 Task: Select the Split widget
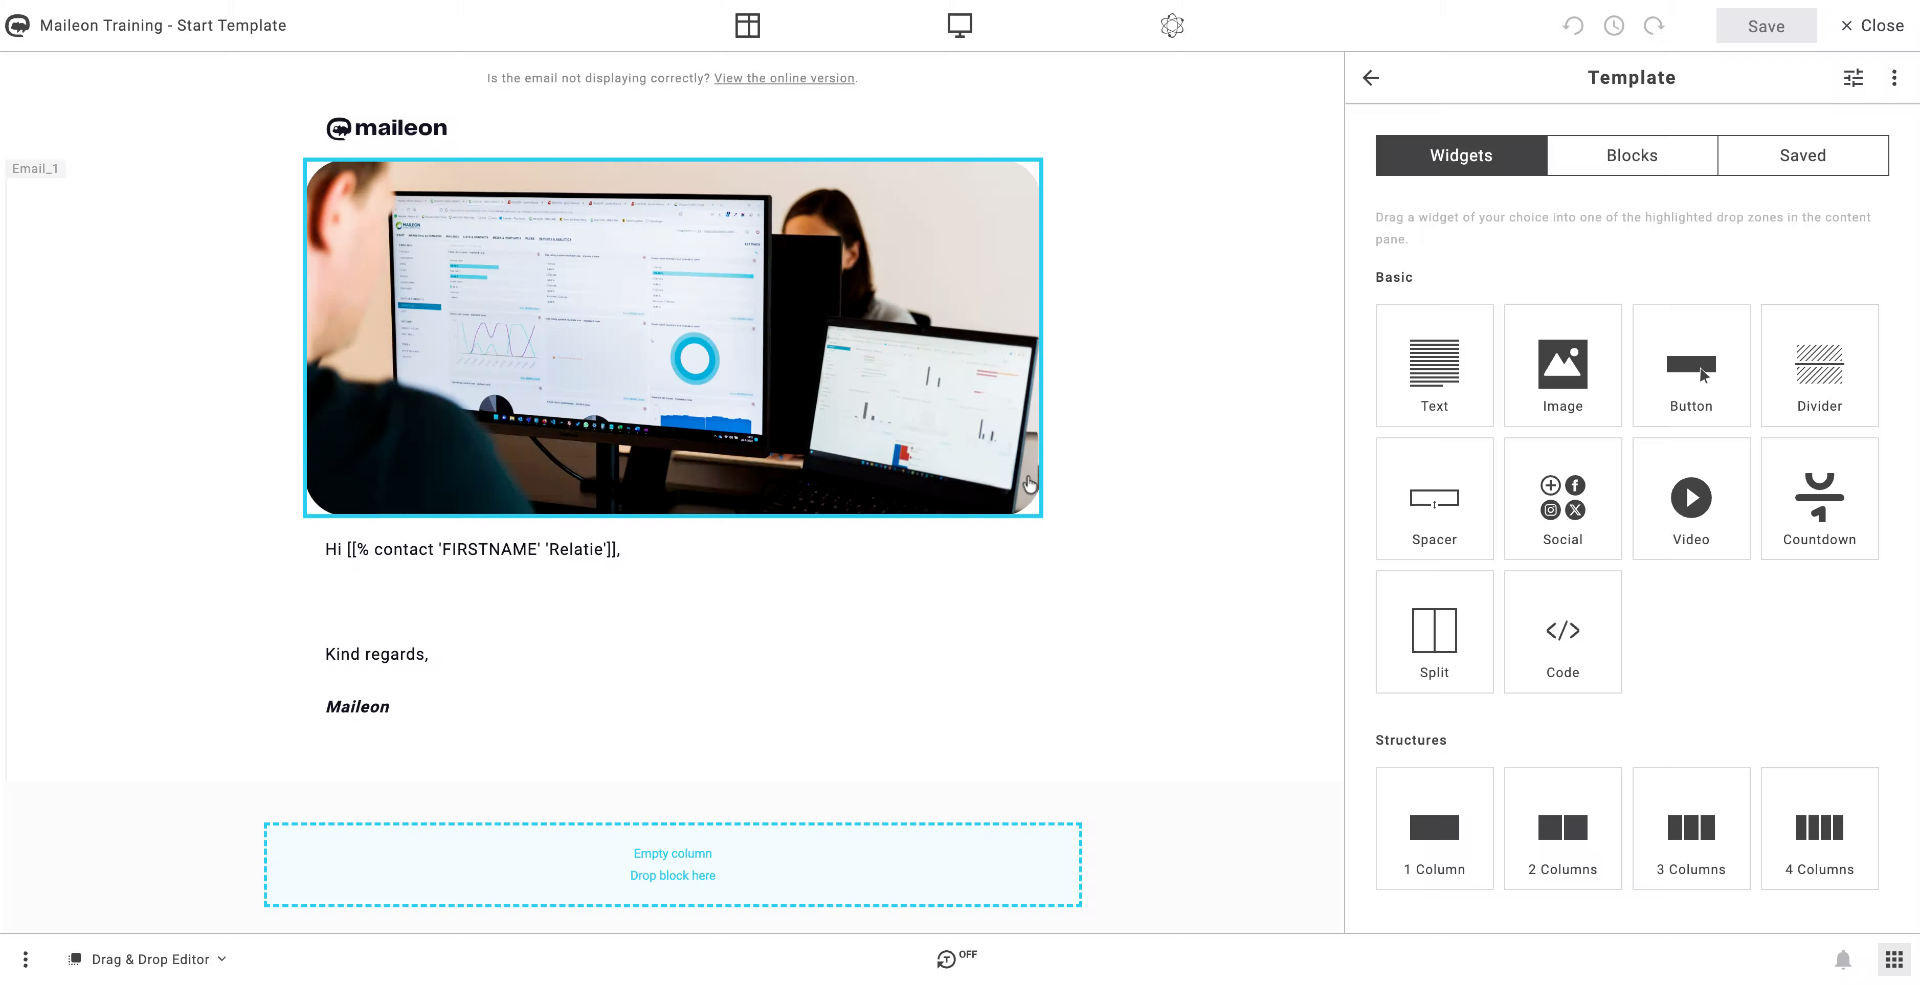[x=1434, y=632]
